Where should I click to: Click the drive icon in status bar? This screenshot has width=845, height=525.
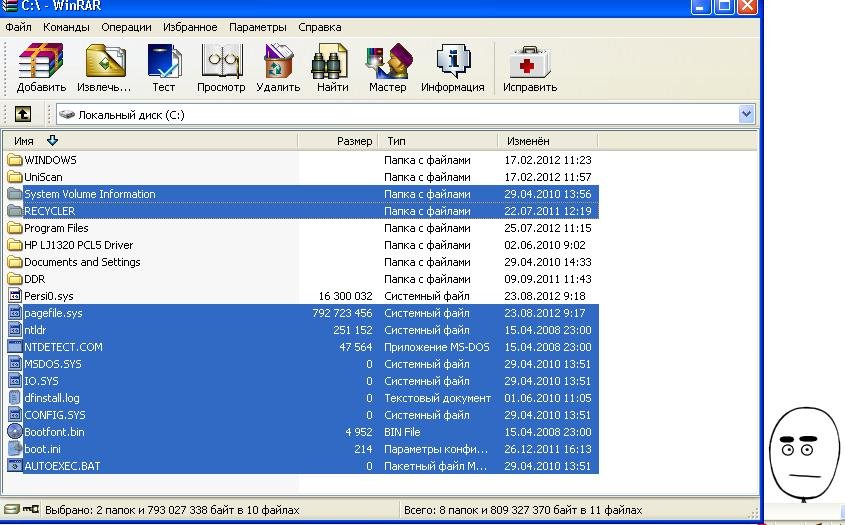coord(11,509)
